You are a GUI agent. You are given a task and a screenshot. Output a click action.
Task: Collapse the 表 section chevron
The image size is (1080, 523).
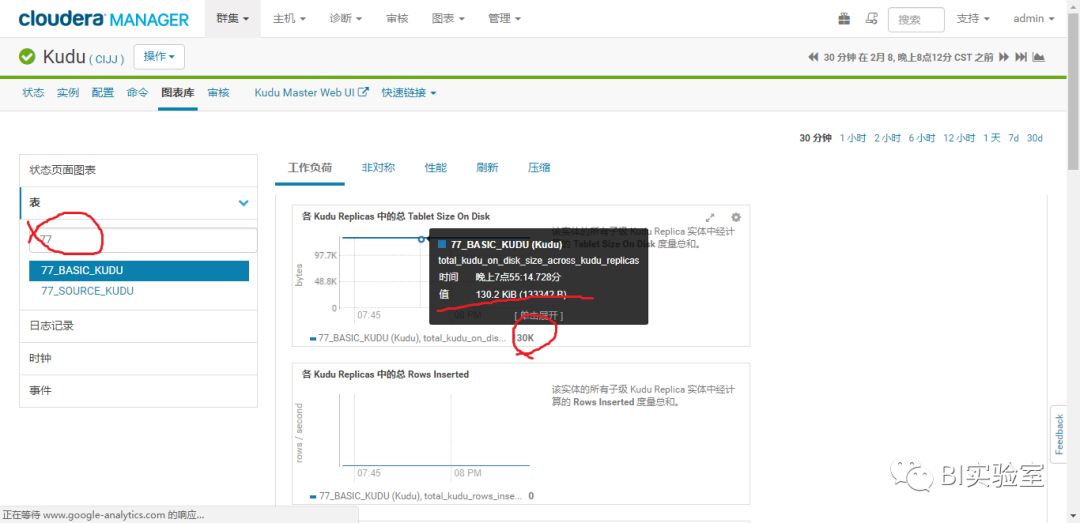point(243,203)
